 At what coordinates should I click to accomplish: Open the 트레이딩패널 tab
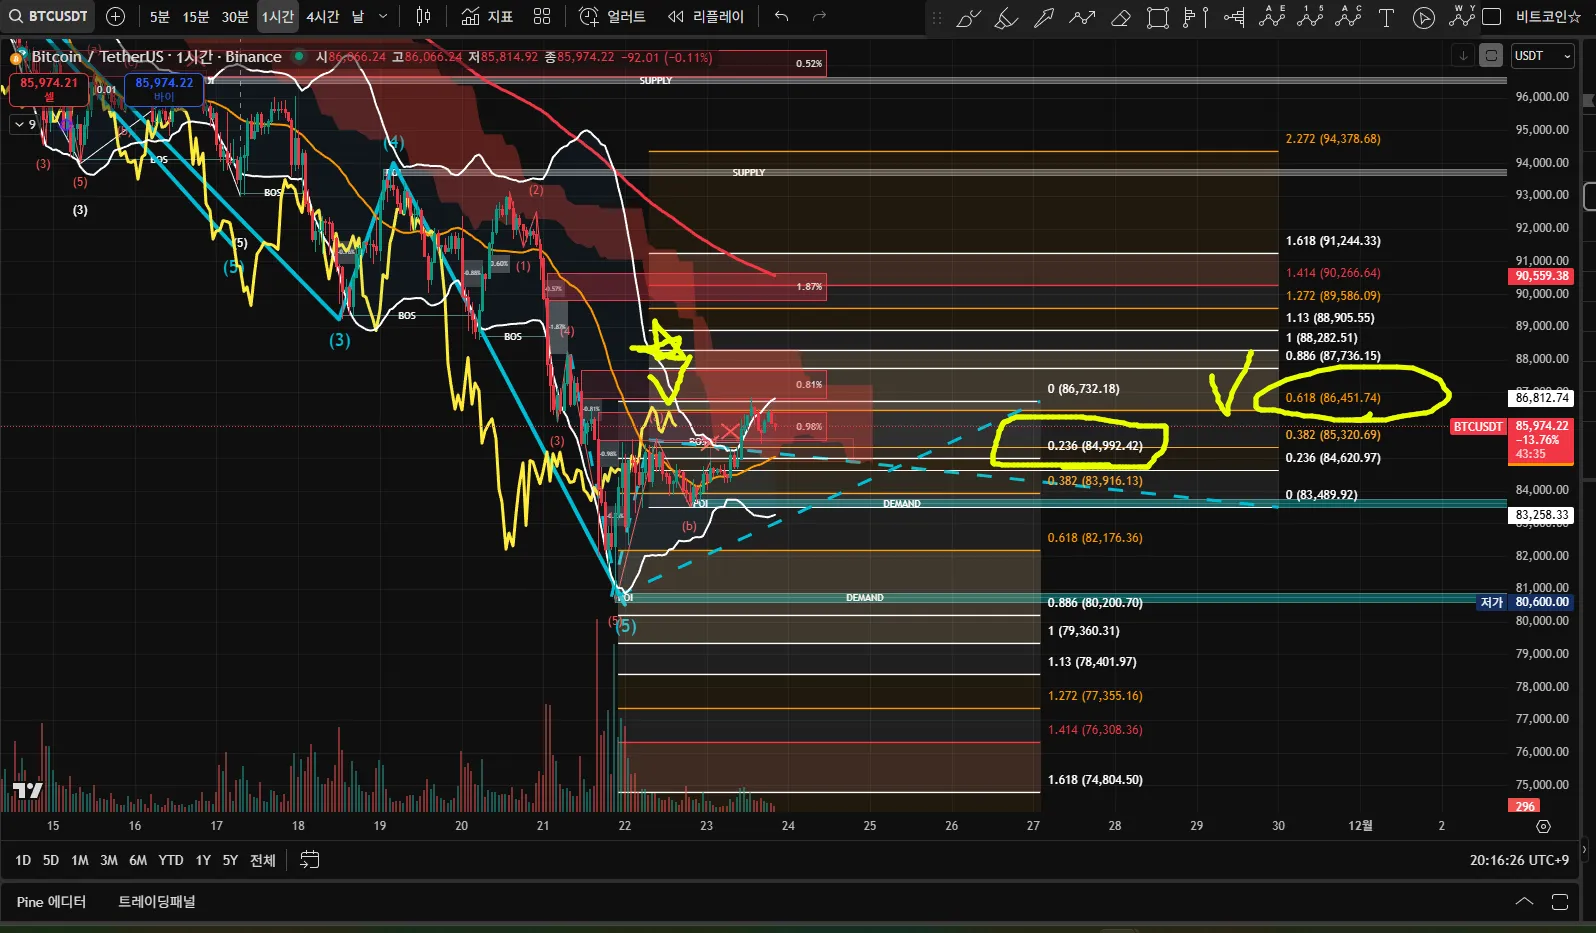pyautogui.click(x=157, y=902)
